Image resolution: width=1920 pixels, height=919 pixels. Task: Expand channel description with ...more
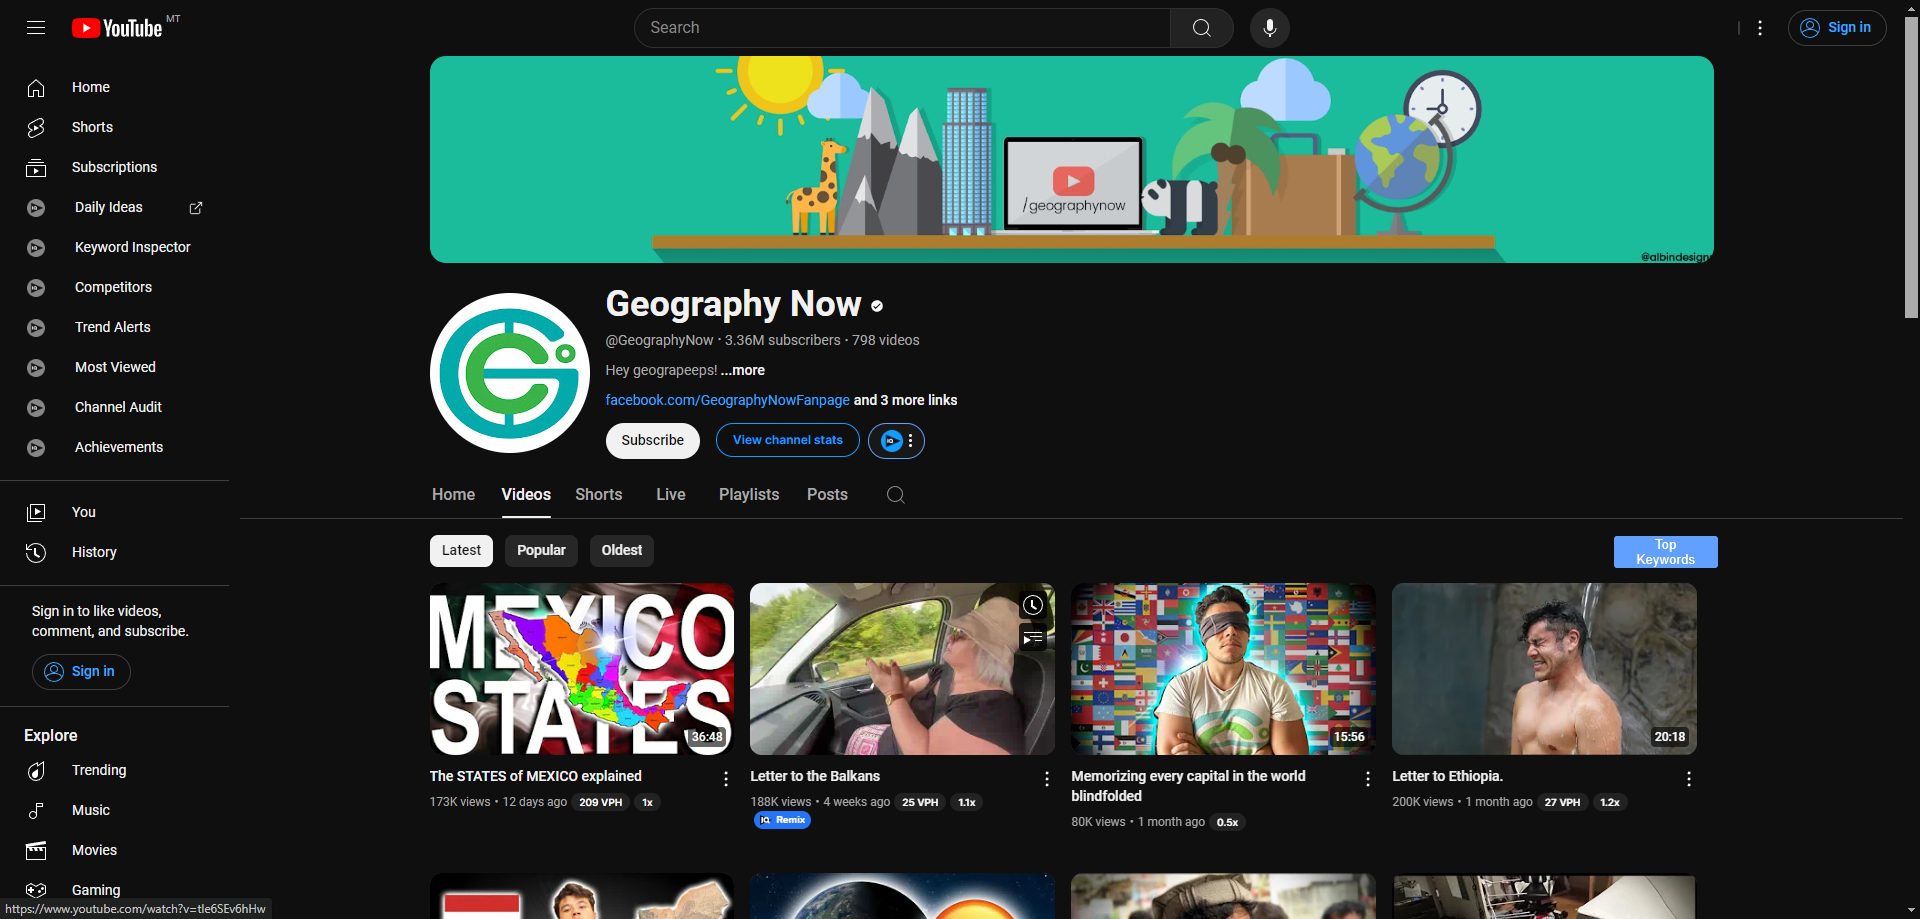pos(743,370)
